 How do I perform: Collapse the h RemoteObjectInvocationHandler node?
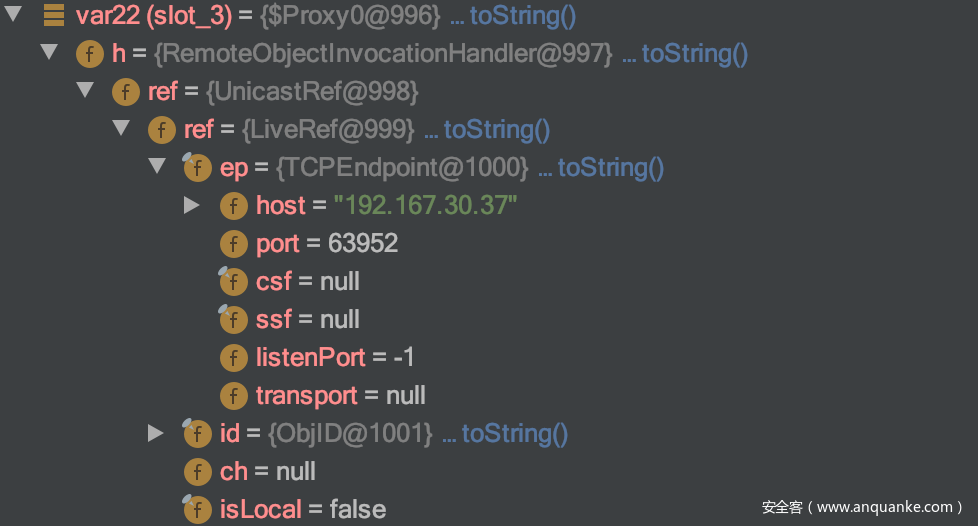coord(49,52)
